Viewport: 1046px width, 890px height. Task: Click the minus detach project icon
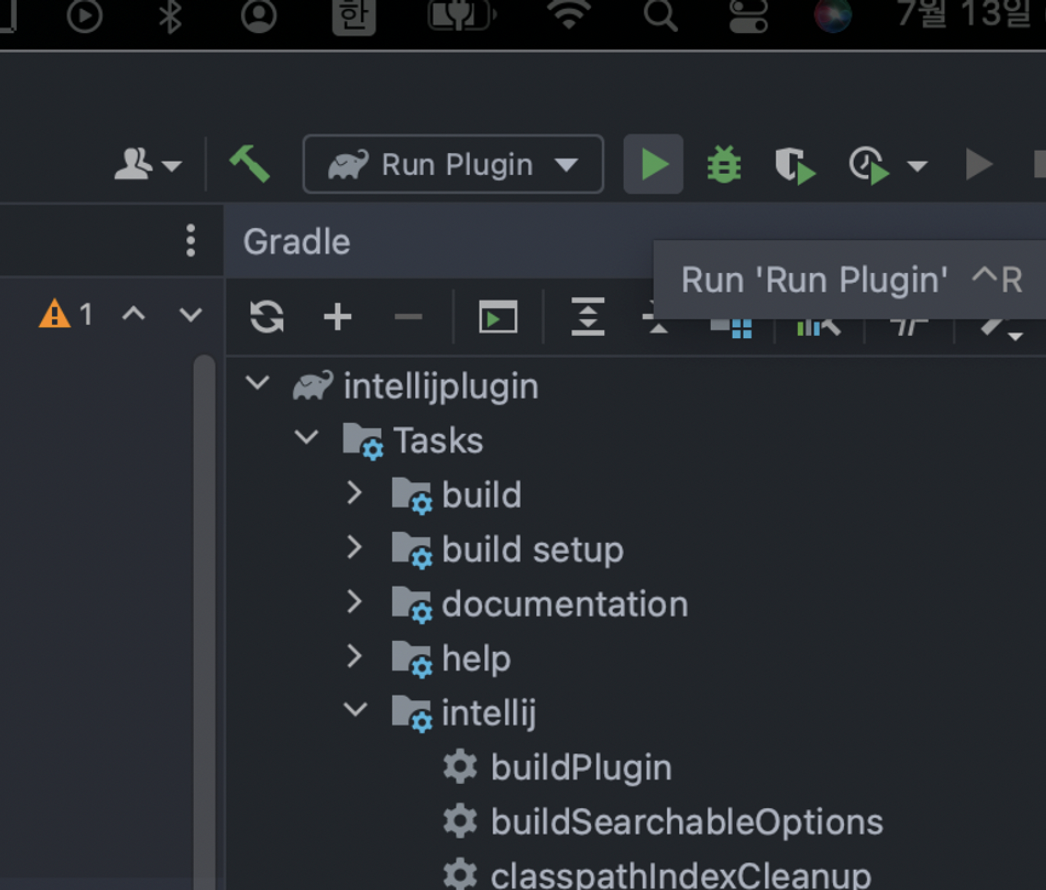[408, 316]
